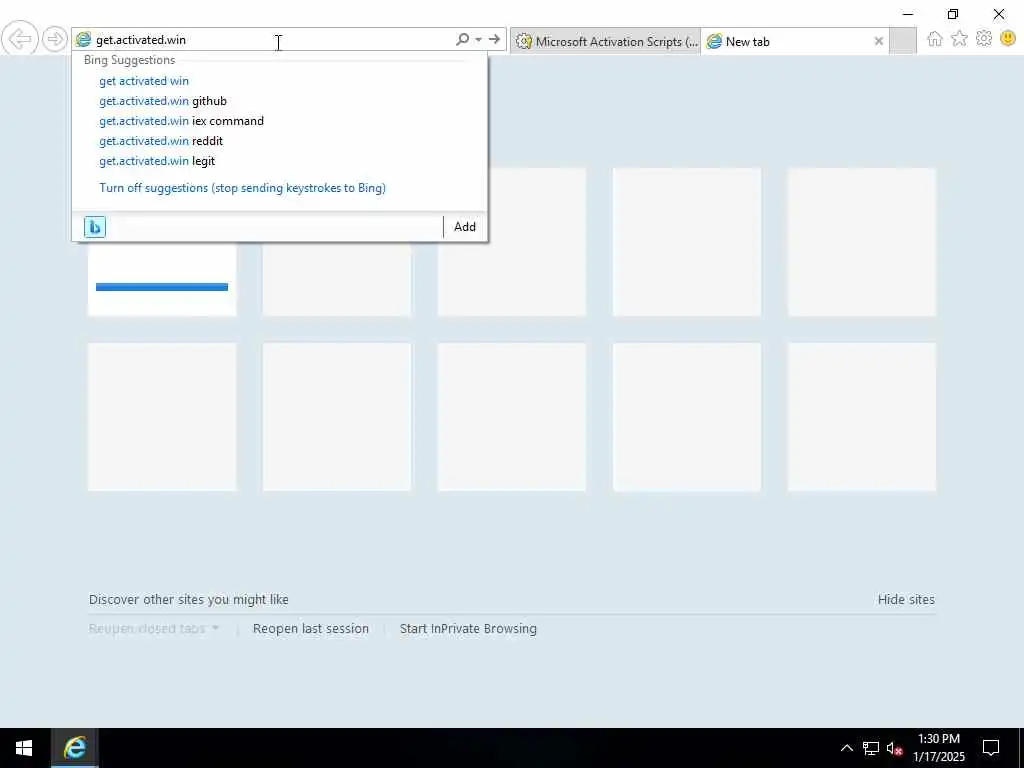Click the network status tray icon
The image size is (1024, 768).
(871, 748)
